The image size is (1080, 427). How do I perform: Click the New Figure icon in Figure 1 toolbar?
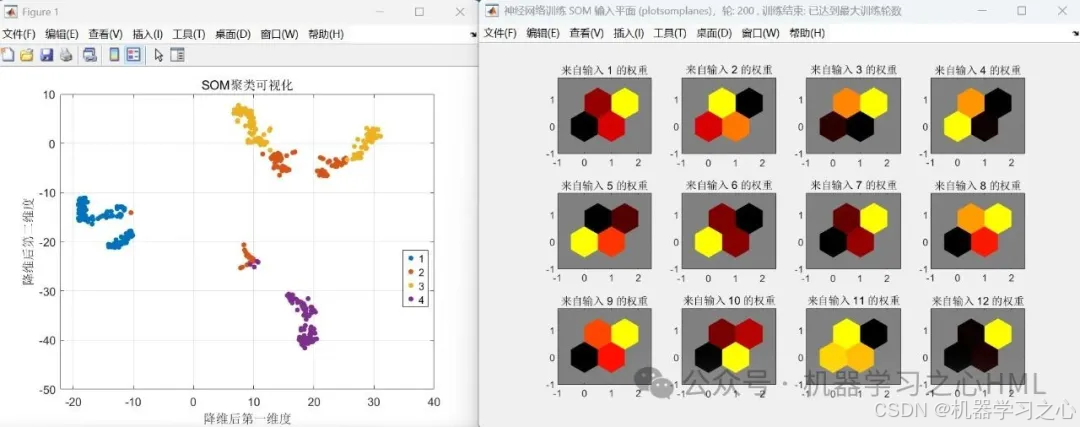(x=8, y=55)
